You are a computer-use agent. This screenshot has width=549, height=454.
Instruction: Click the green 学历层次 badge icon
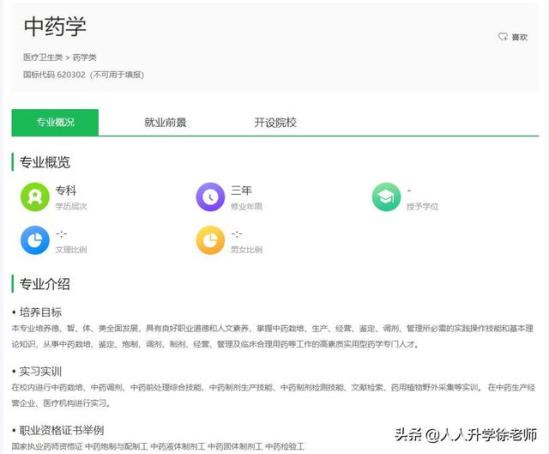[35, 197]
